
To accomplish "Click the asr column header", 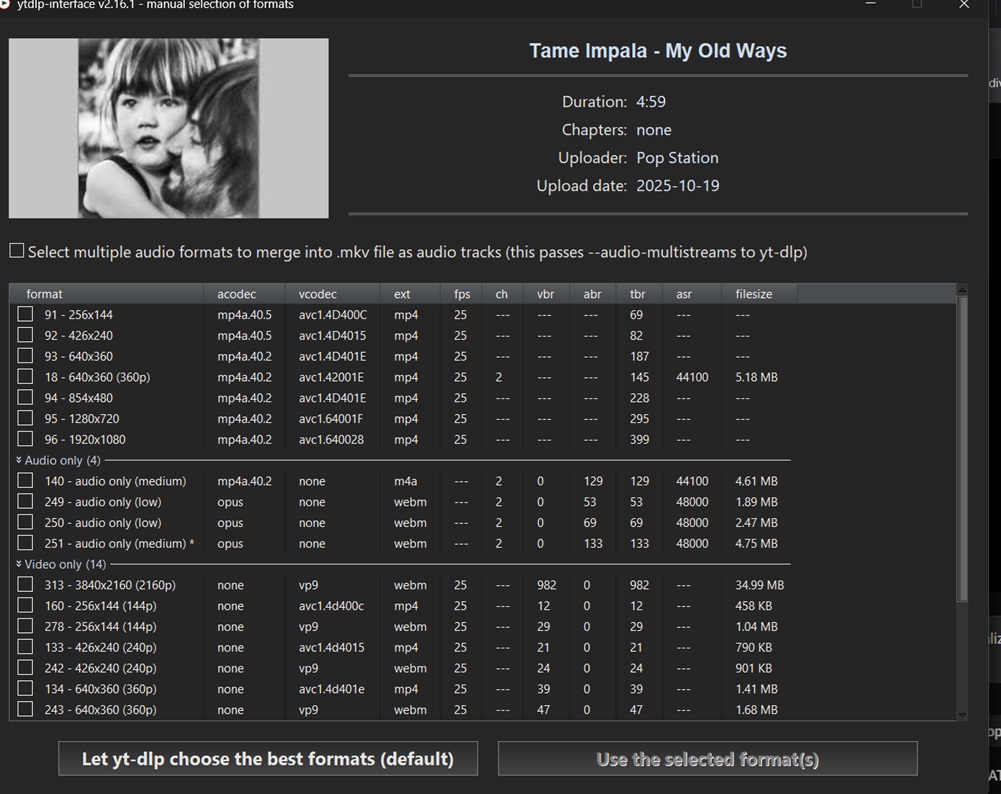I will point(692,294).
